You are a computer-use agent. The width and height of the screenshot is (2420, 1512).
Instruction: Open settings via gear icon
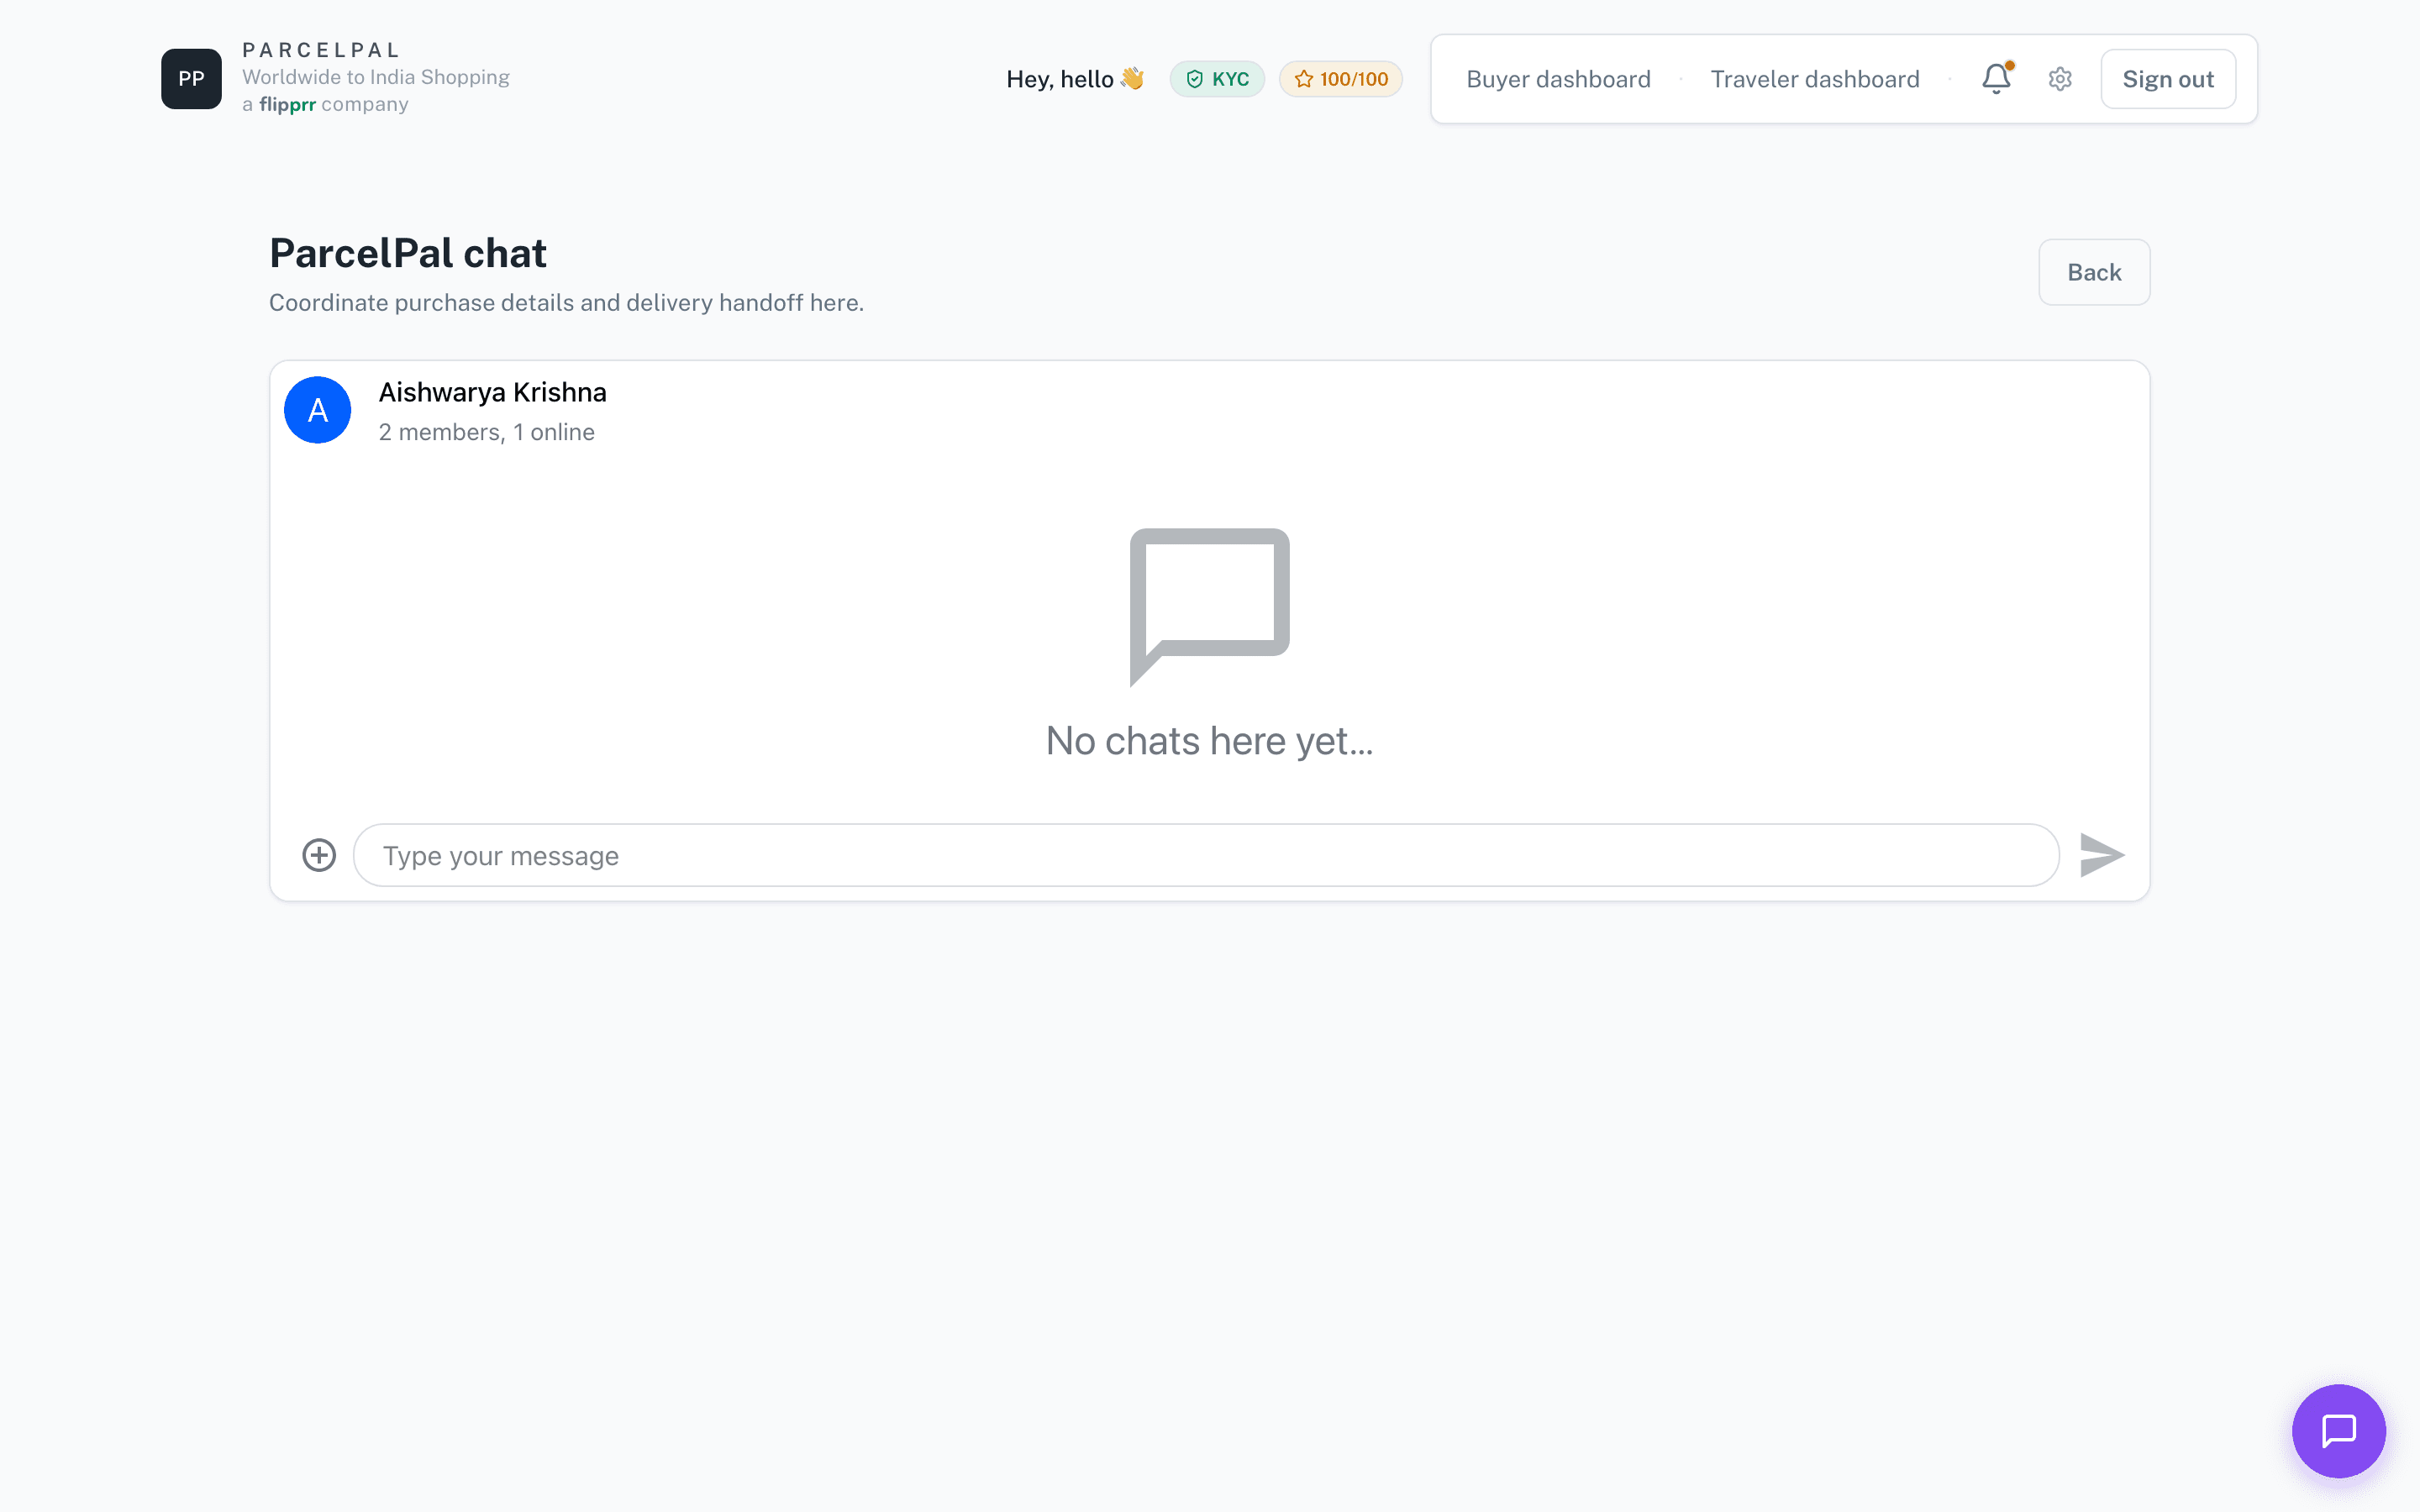(x=2059, y=79)
